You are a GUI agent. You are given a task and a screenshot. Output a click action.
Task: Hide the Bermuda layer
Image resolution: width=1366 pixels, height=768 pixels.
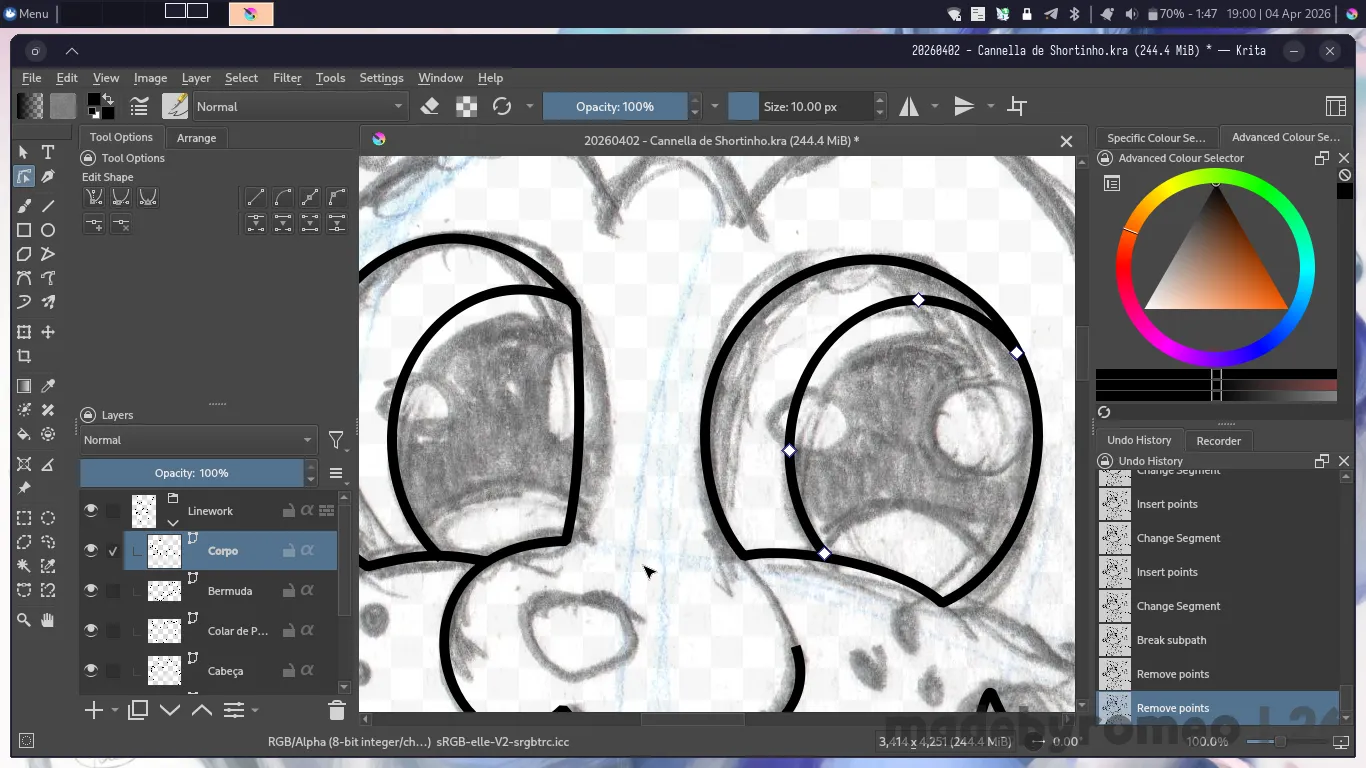pyautogui.click(x=91, y=591)
